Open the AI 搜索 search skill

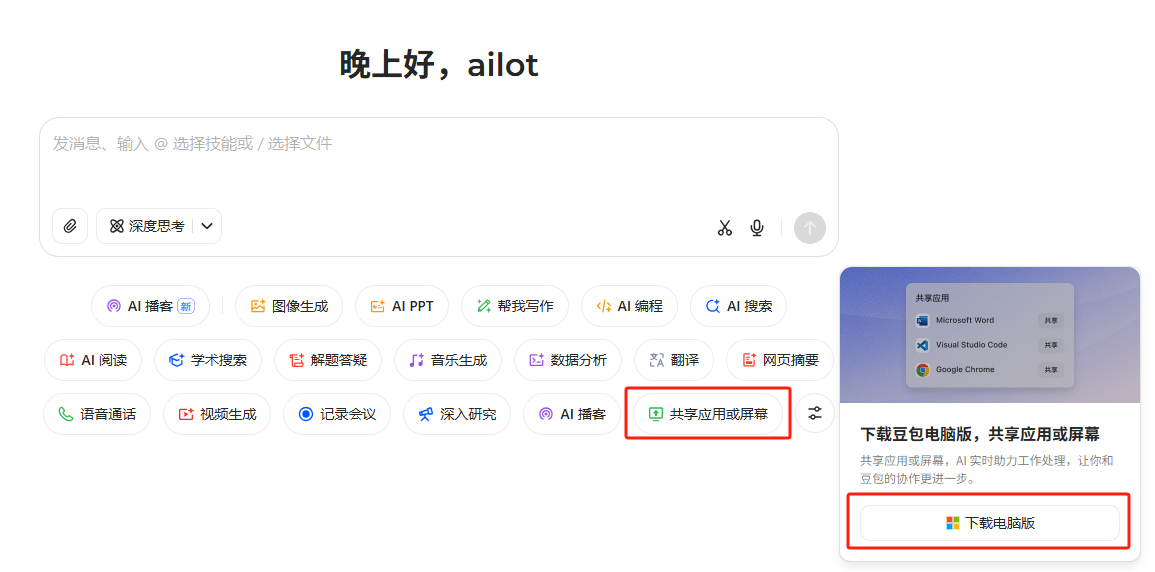[738, 306]
